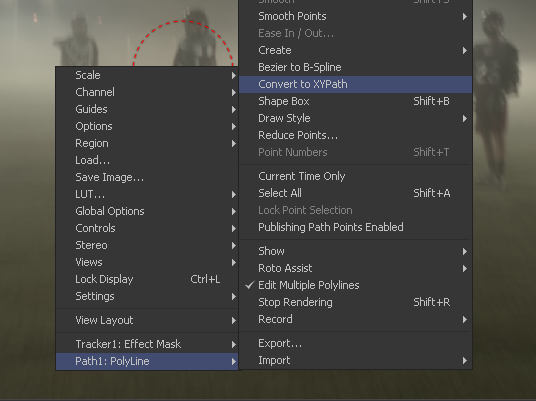Screen dimensions: 536x401
Task: Open Tracker1: Effect Mask submenu
Action: tap(147, 344)
